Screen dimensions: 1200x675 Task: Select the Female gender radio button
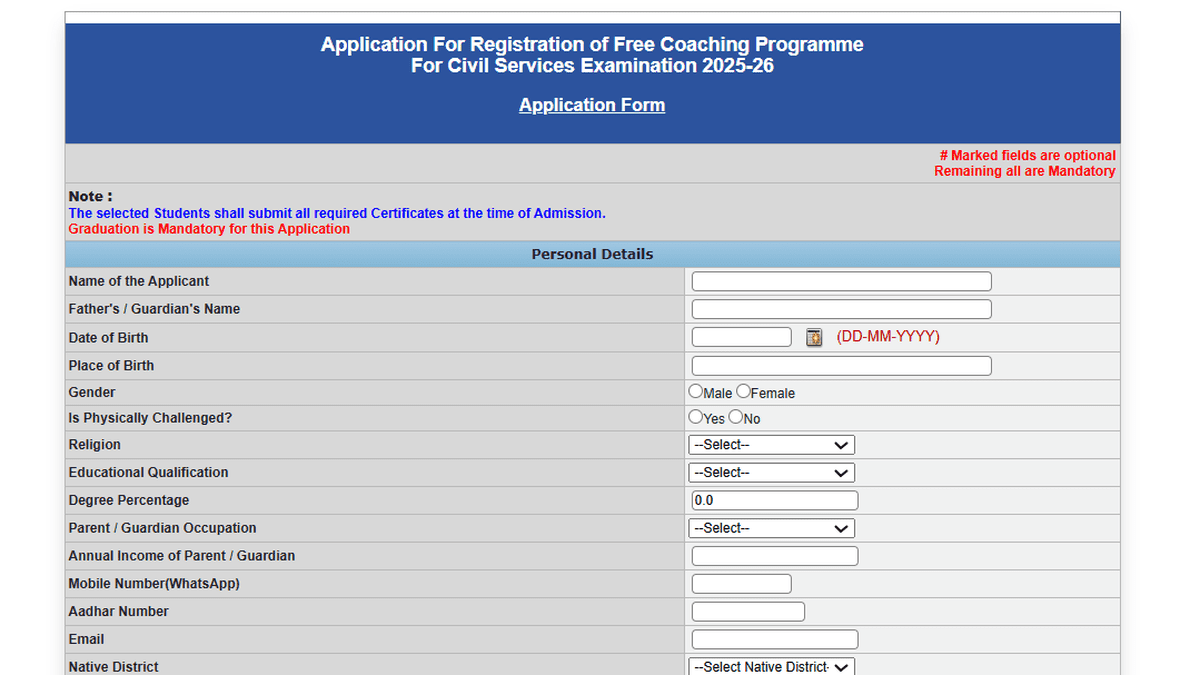(743, 392)
